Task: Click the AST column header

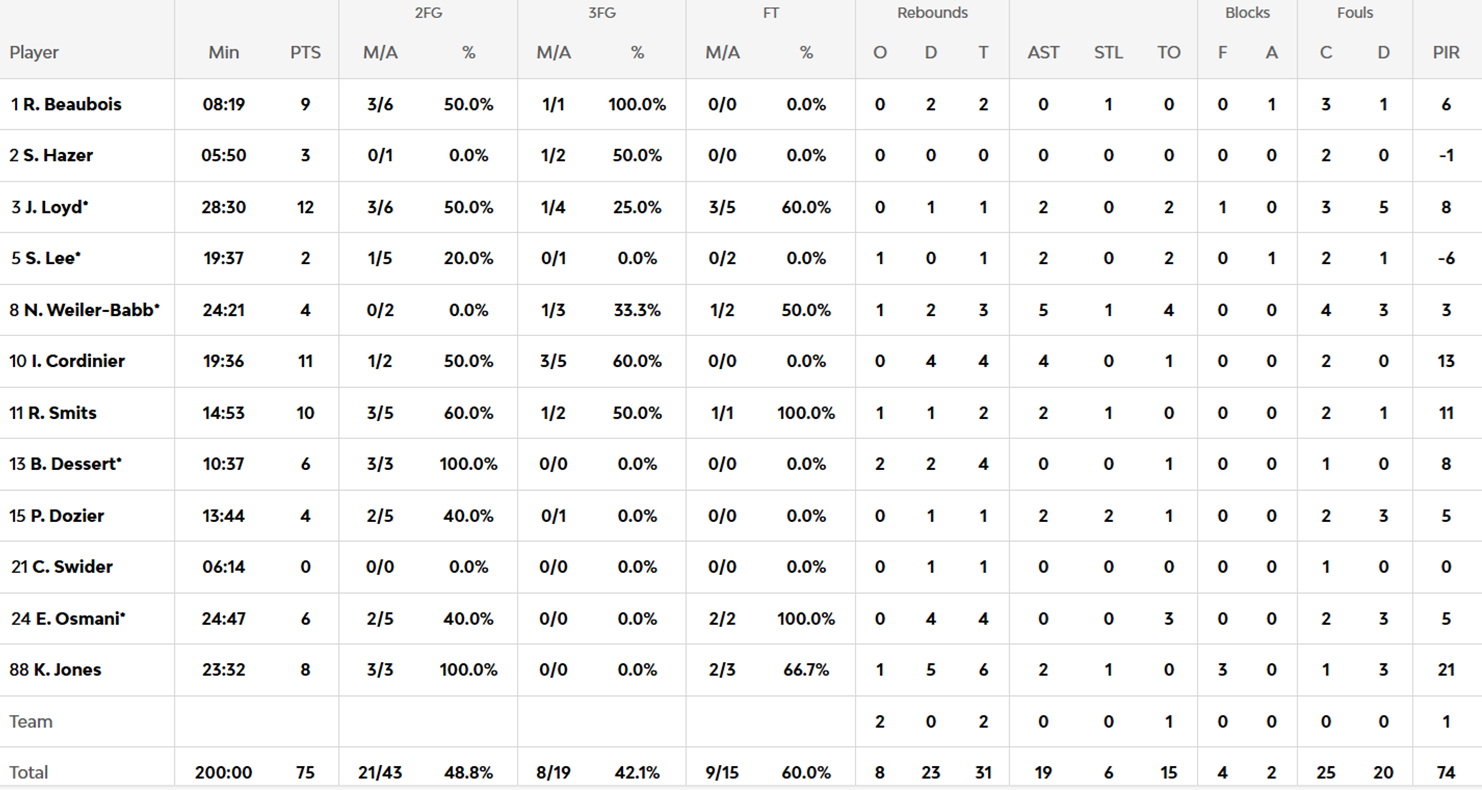Action: [x=1043, y=53]
